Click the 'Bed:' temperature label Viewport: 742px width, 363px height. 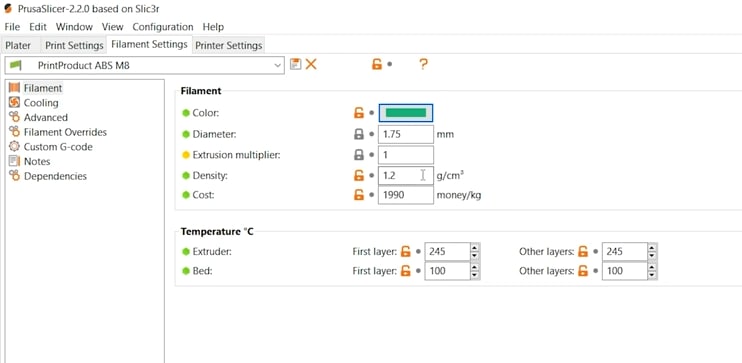pyautogui.click(x=202, y=271)
